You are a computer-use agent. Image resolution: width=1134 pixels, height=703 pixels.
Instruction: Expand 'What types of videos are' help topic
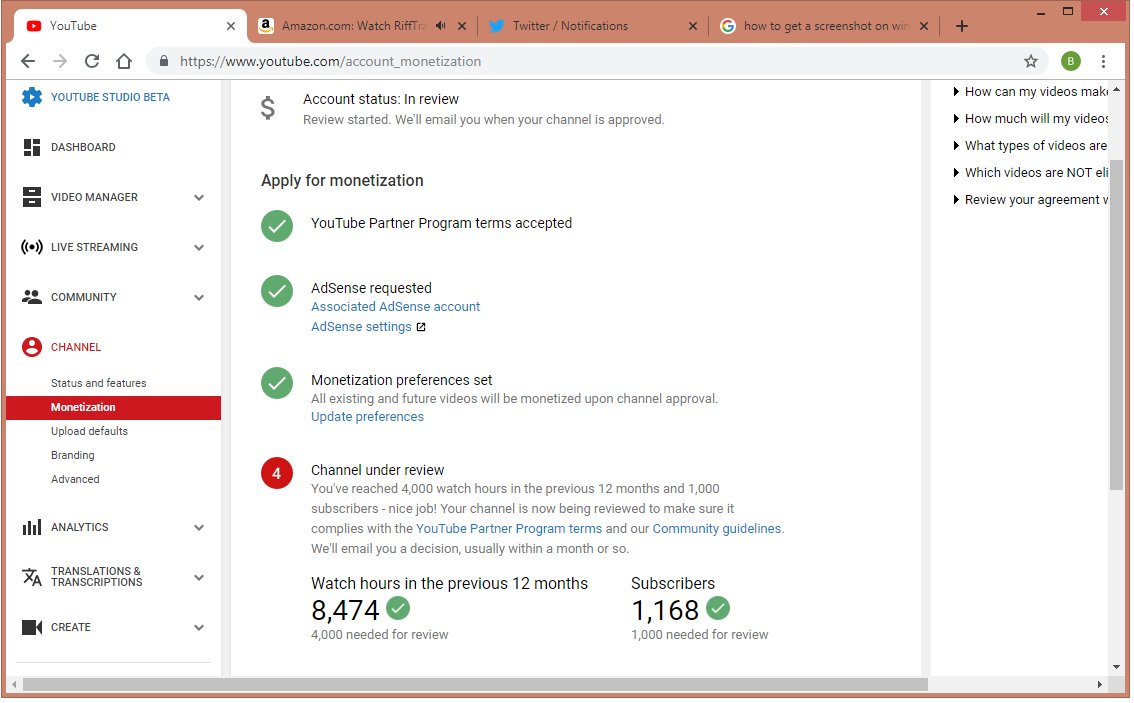(1033, 146)
